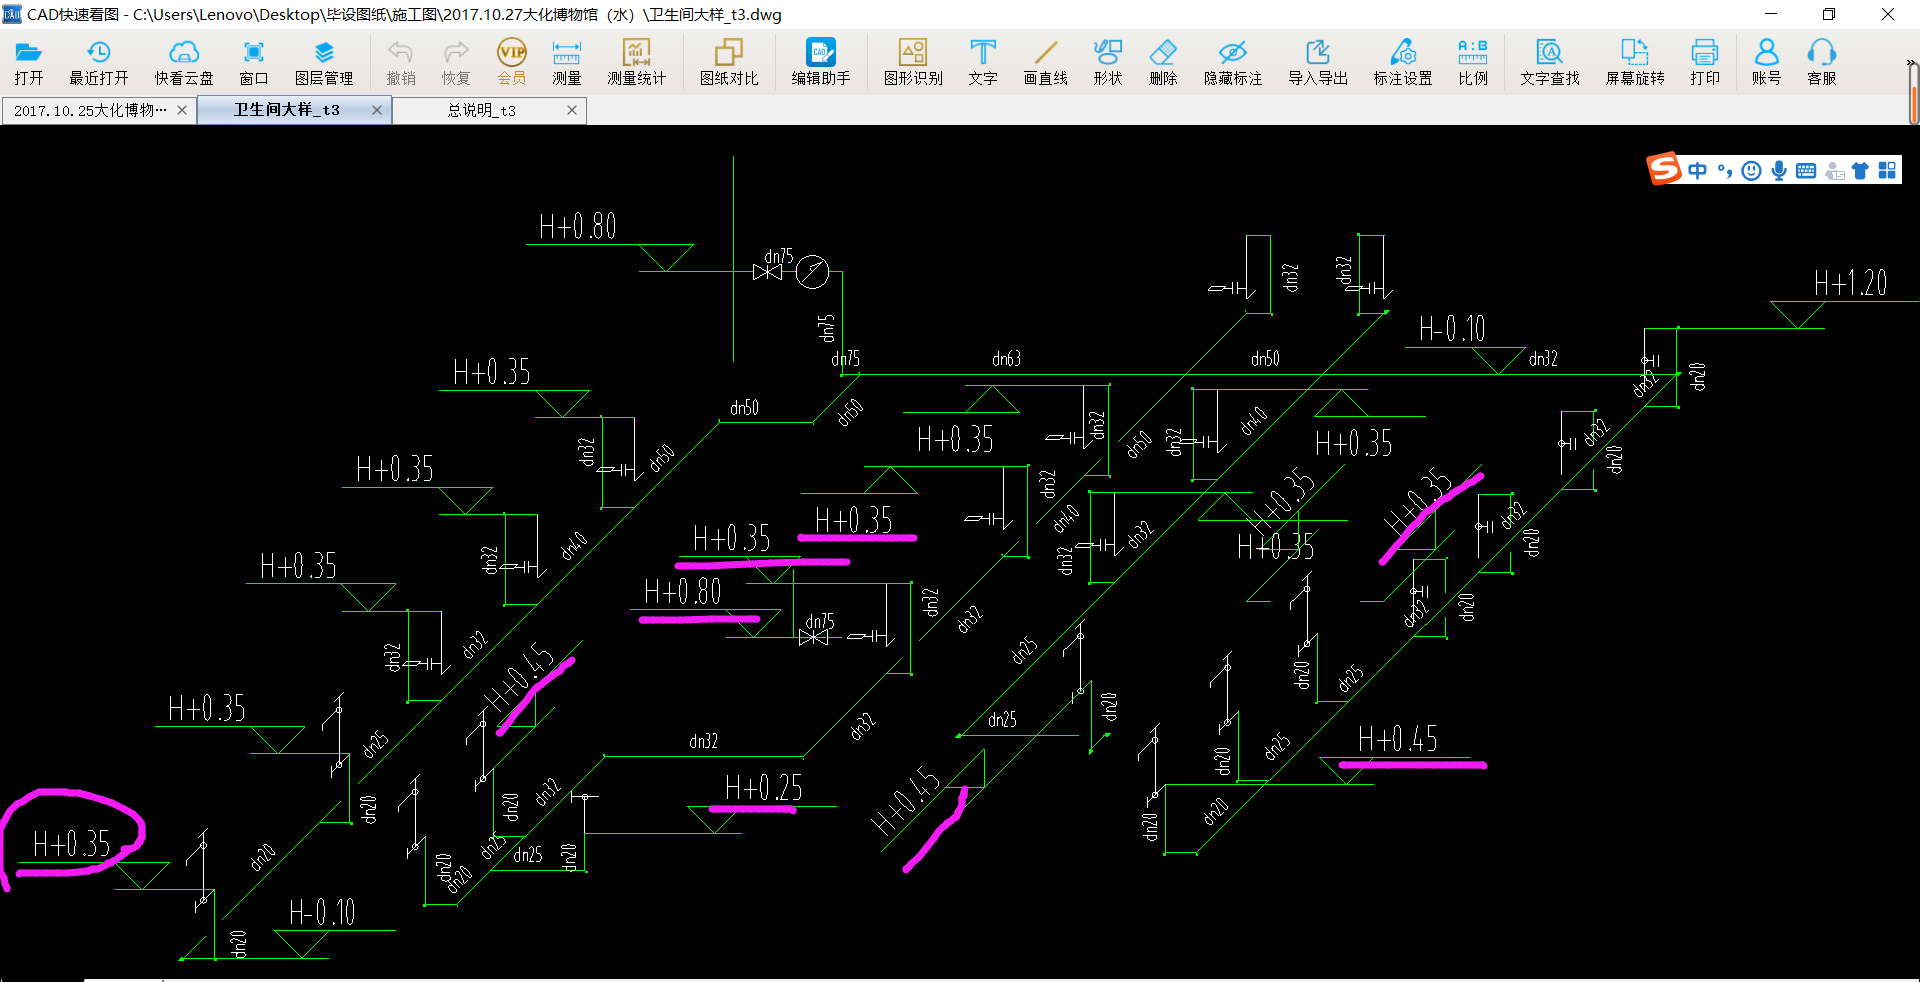The width and height of the screenshot is (1920, 982).
Task: Toggle Sogou punctuation mode
Action: point(1725,171)
